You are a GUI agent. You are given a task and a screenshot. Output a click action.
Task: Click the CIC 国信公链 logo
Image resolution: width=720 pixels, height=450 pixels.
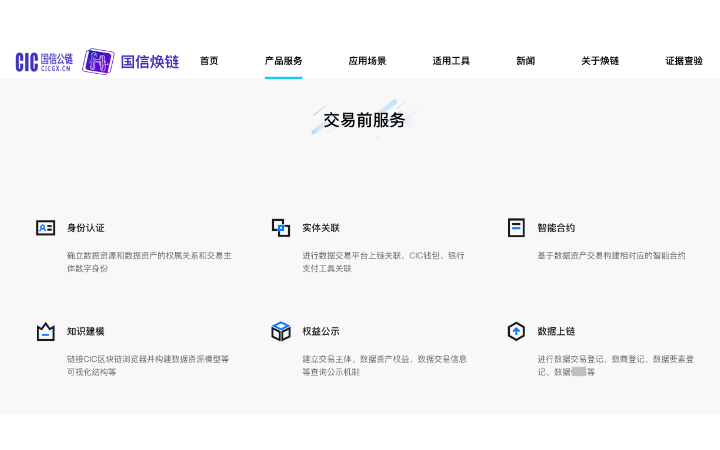tap(44, 62)
